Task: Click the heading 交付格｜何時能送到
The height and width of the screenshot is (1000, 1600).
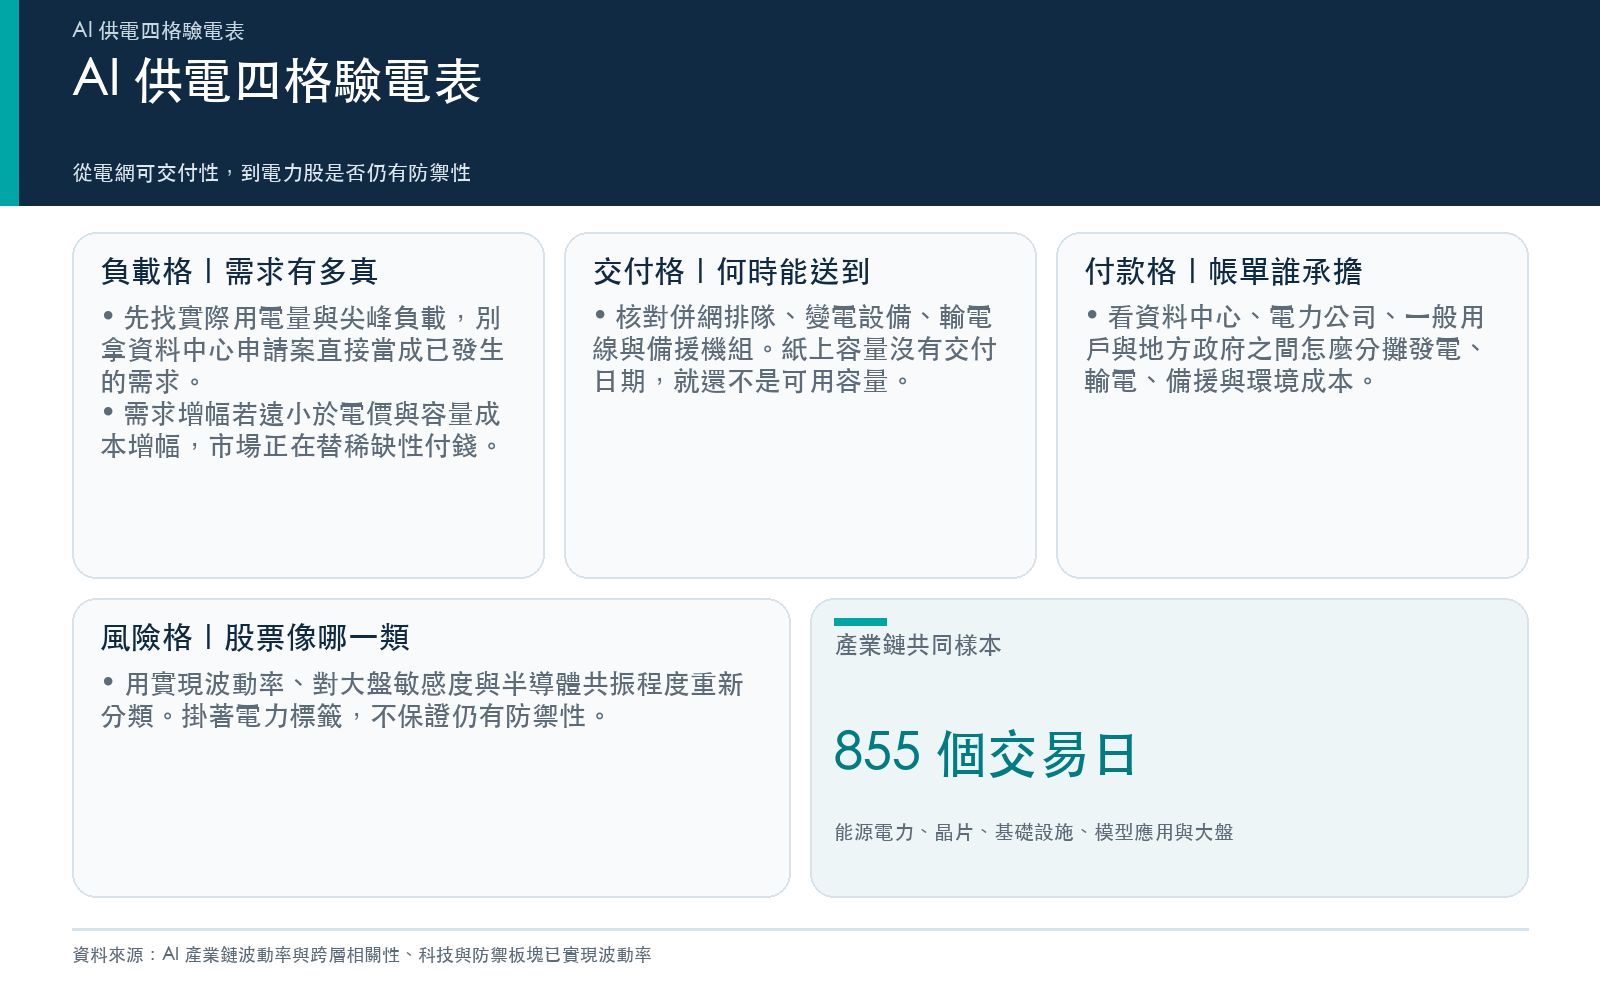Action: [732, 271]
